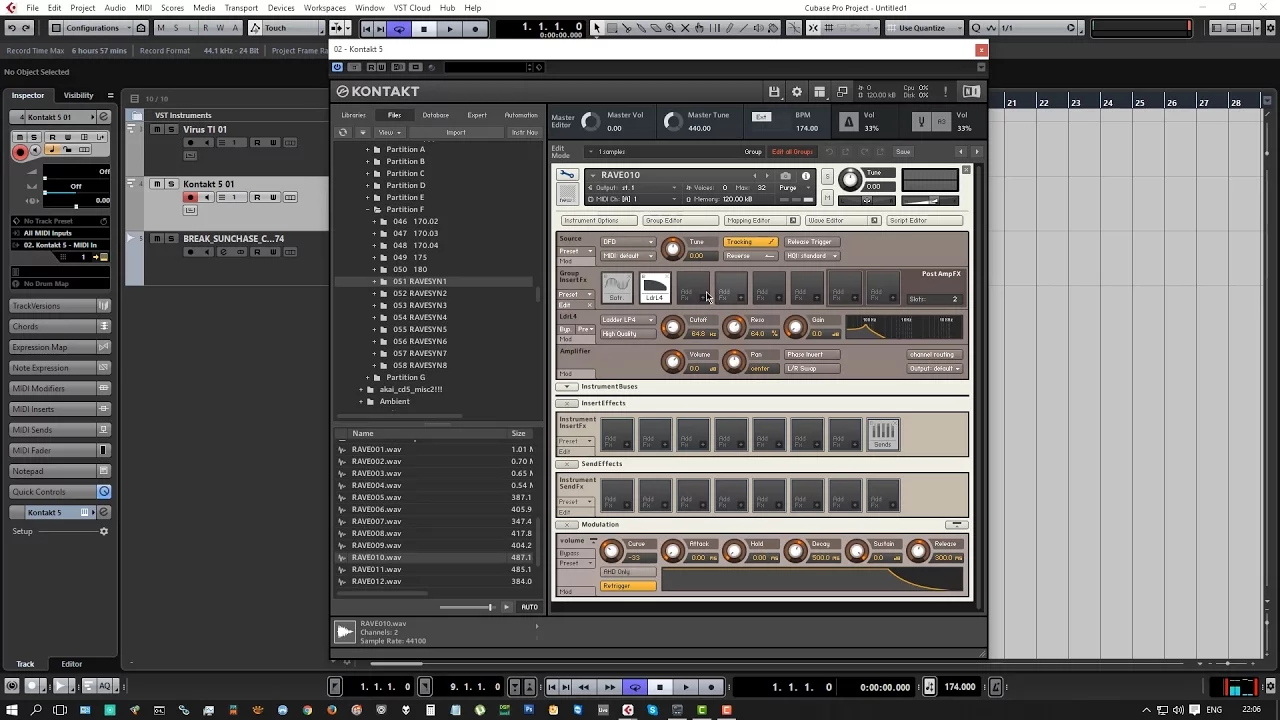Click the record-enable button in the Inspector
Screen dimensions: 1280x720
pyautogui.click(x=20, y=152)
